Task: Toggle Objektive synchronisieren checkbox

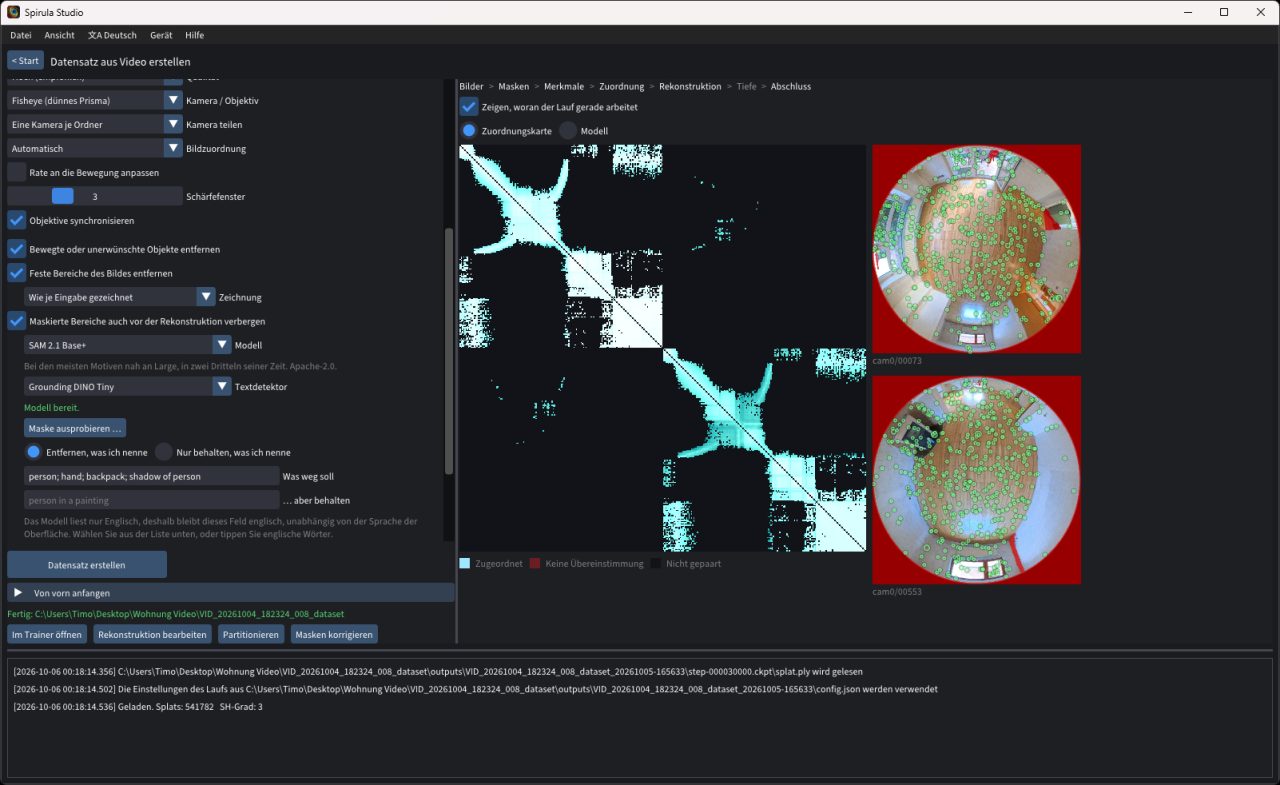Action: [17, 220]
